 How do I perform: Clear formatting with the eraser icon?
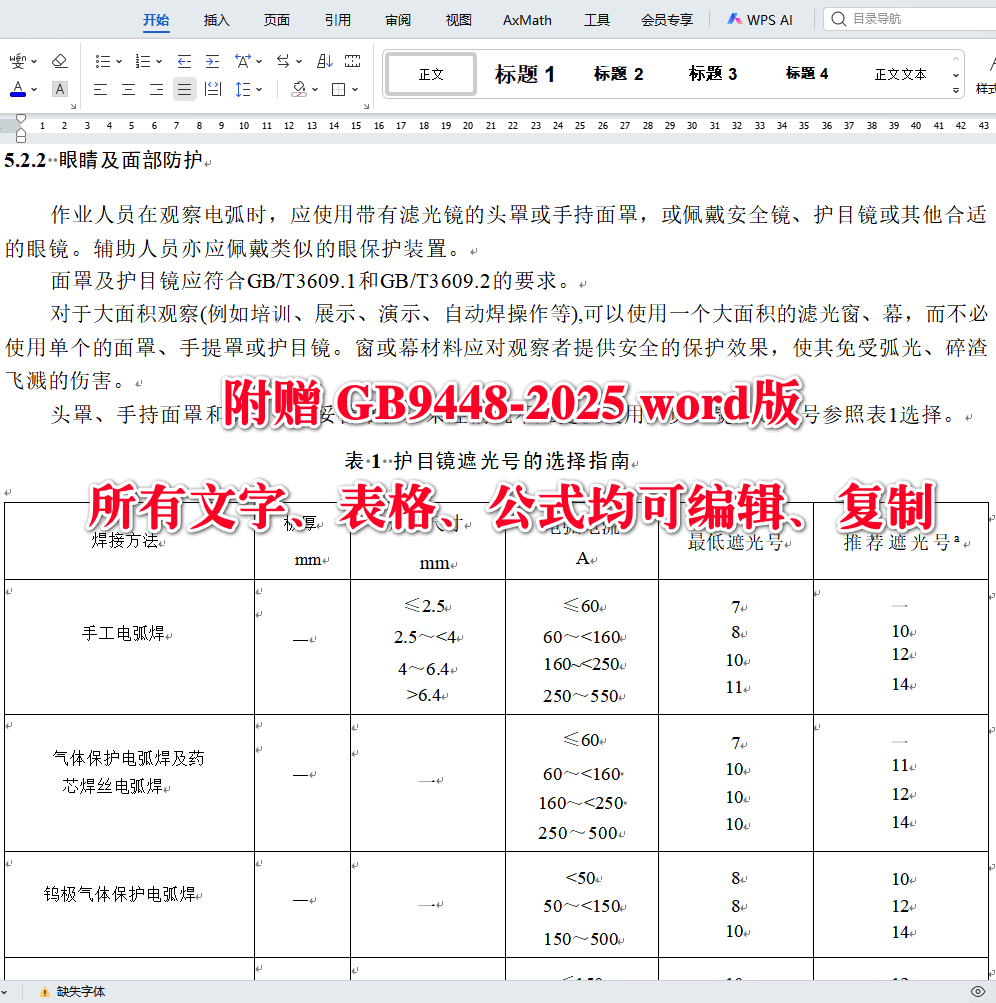click(x=58, y=60)
